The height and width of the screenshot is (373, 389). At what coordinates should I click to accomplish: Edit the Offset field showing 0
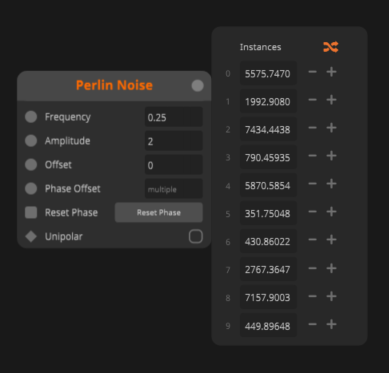[x=174, y=165]
